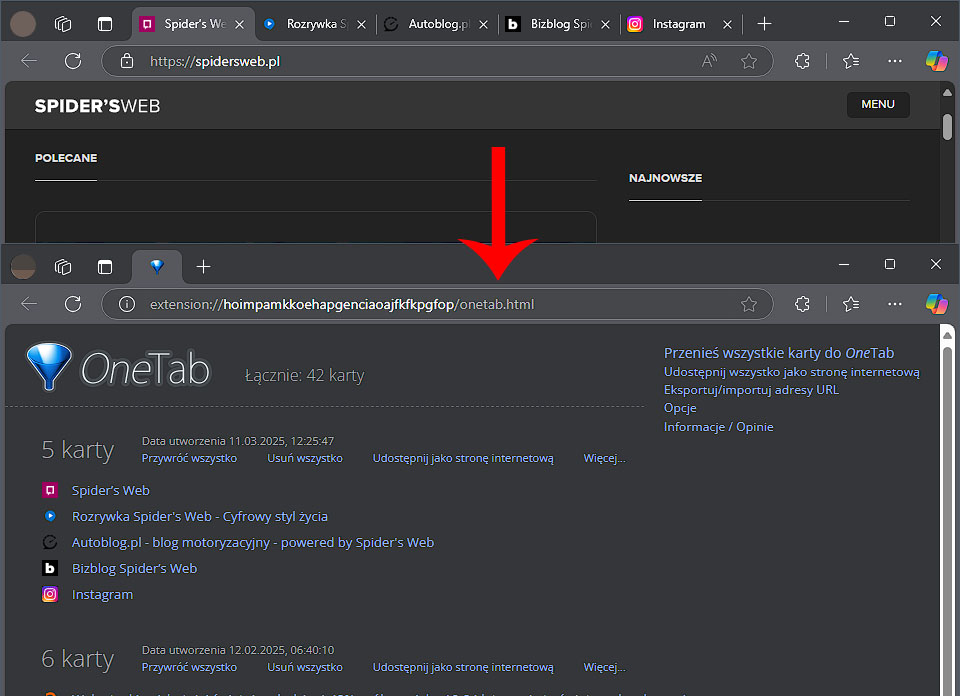View site info padlock for spidersweb.pl
960x696 pixels.
(x=127, y=61)
